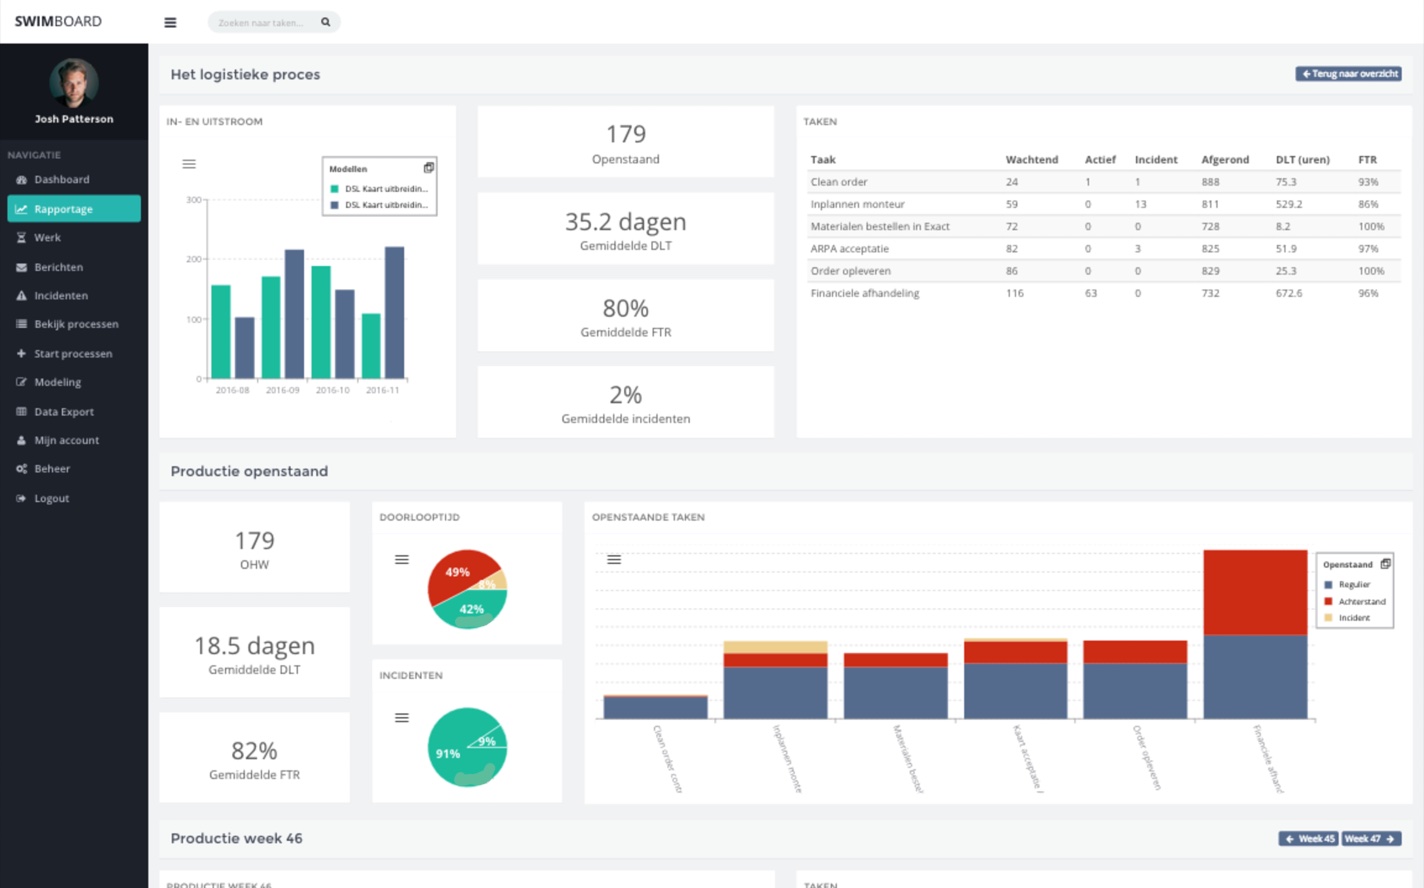Click the Mijn account user icon
Screen dimensions: 1424x888
pyautogui.click(x=21, y=440)
